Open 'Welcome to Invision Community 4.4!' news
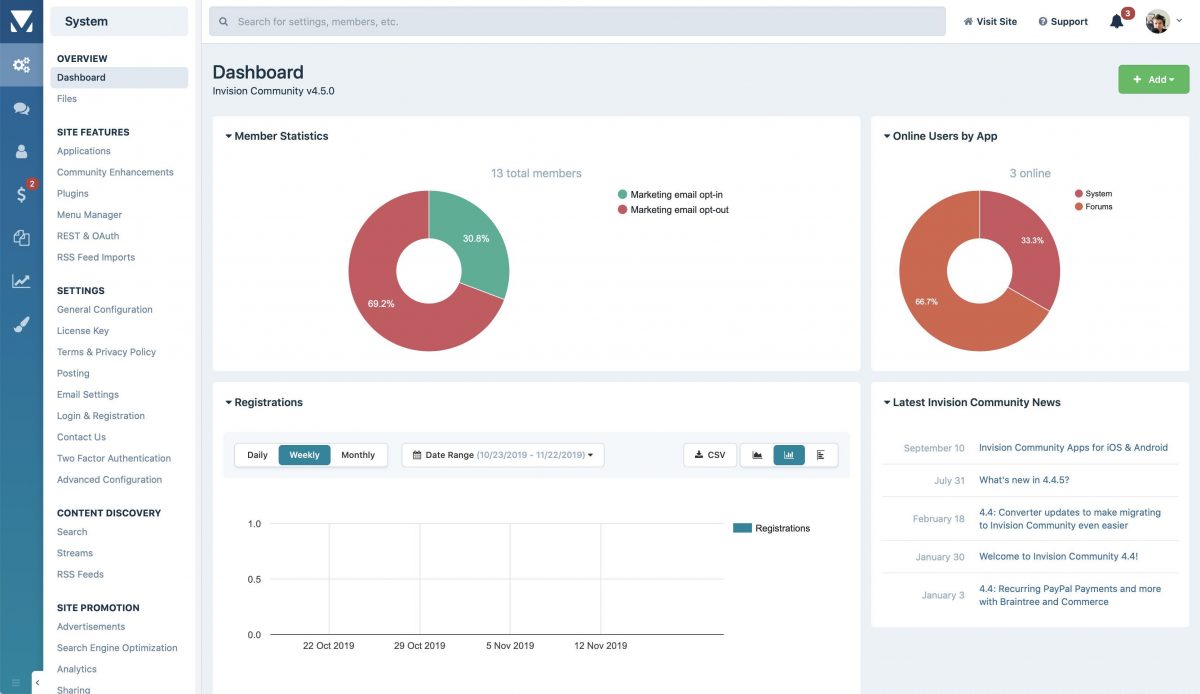 pos(1058,557)
